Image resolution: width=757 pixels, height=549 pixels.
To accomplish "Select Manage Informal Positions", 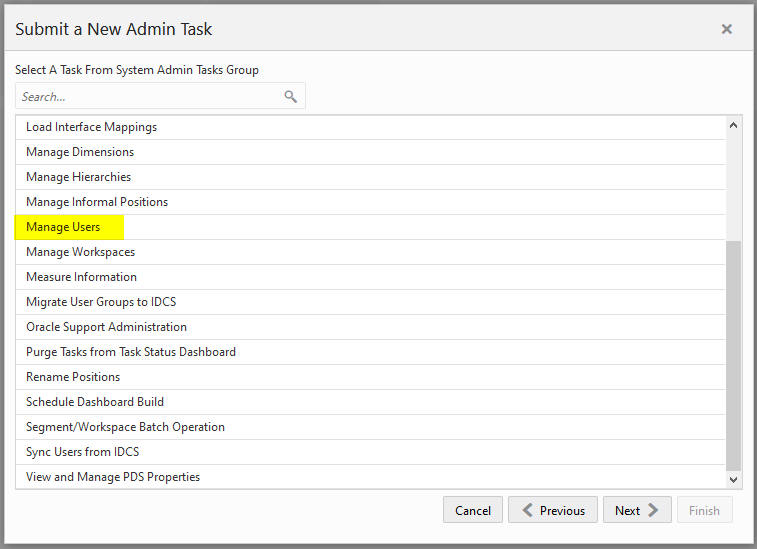I will coord(370,202).
